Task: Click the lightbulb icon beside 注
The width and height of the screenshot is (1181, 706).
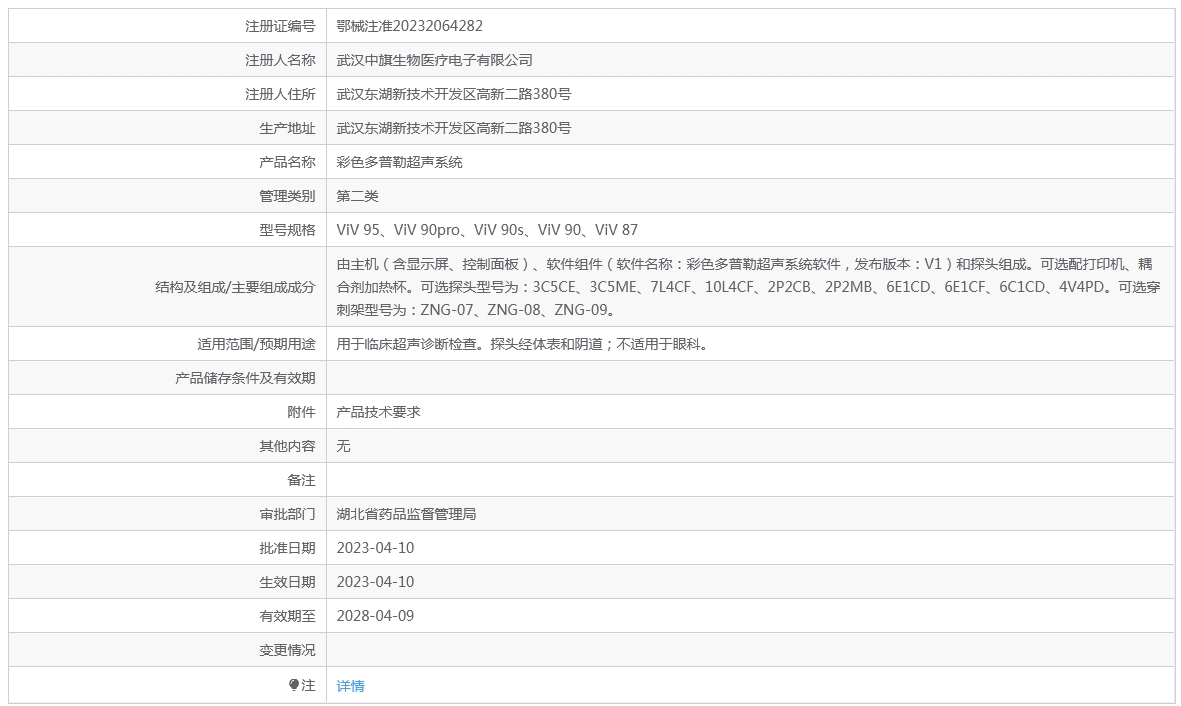Action: click(x=294, y=685)
